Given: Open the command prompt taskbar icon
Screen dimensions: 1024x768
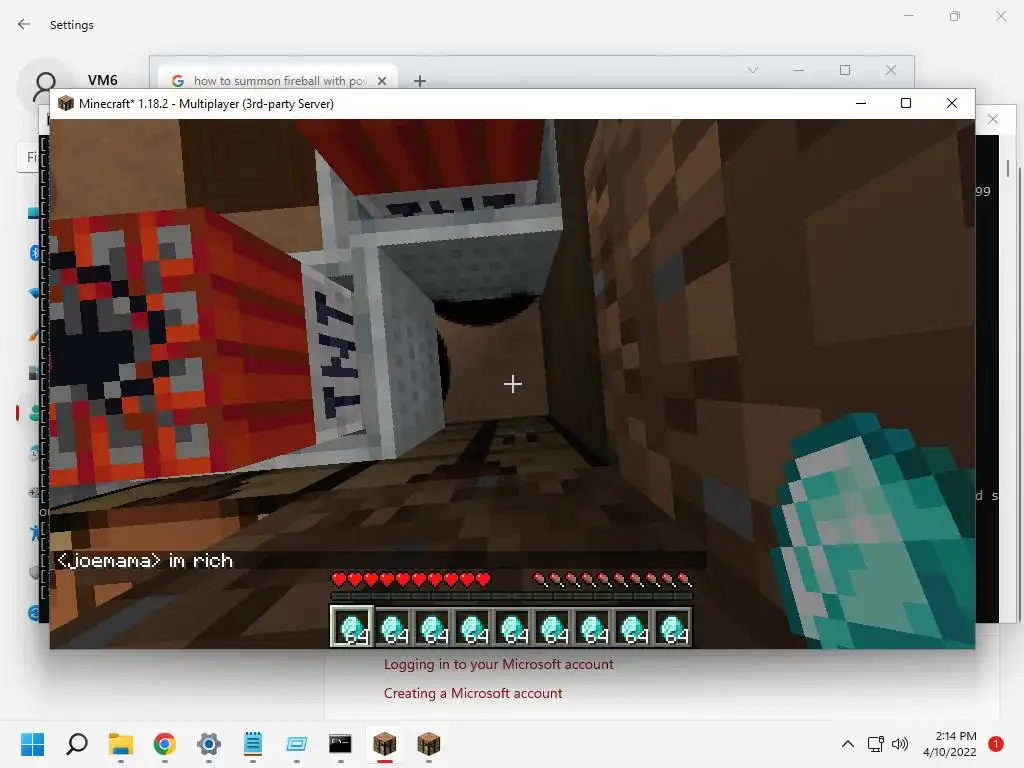Looking at the screenshot, I should pyautogui.click(x=340, y=744).
